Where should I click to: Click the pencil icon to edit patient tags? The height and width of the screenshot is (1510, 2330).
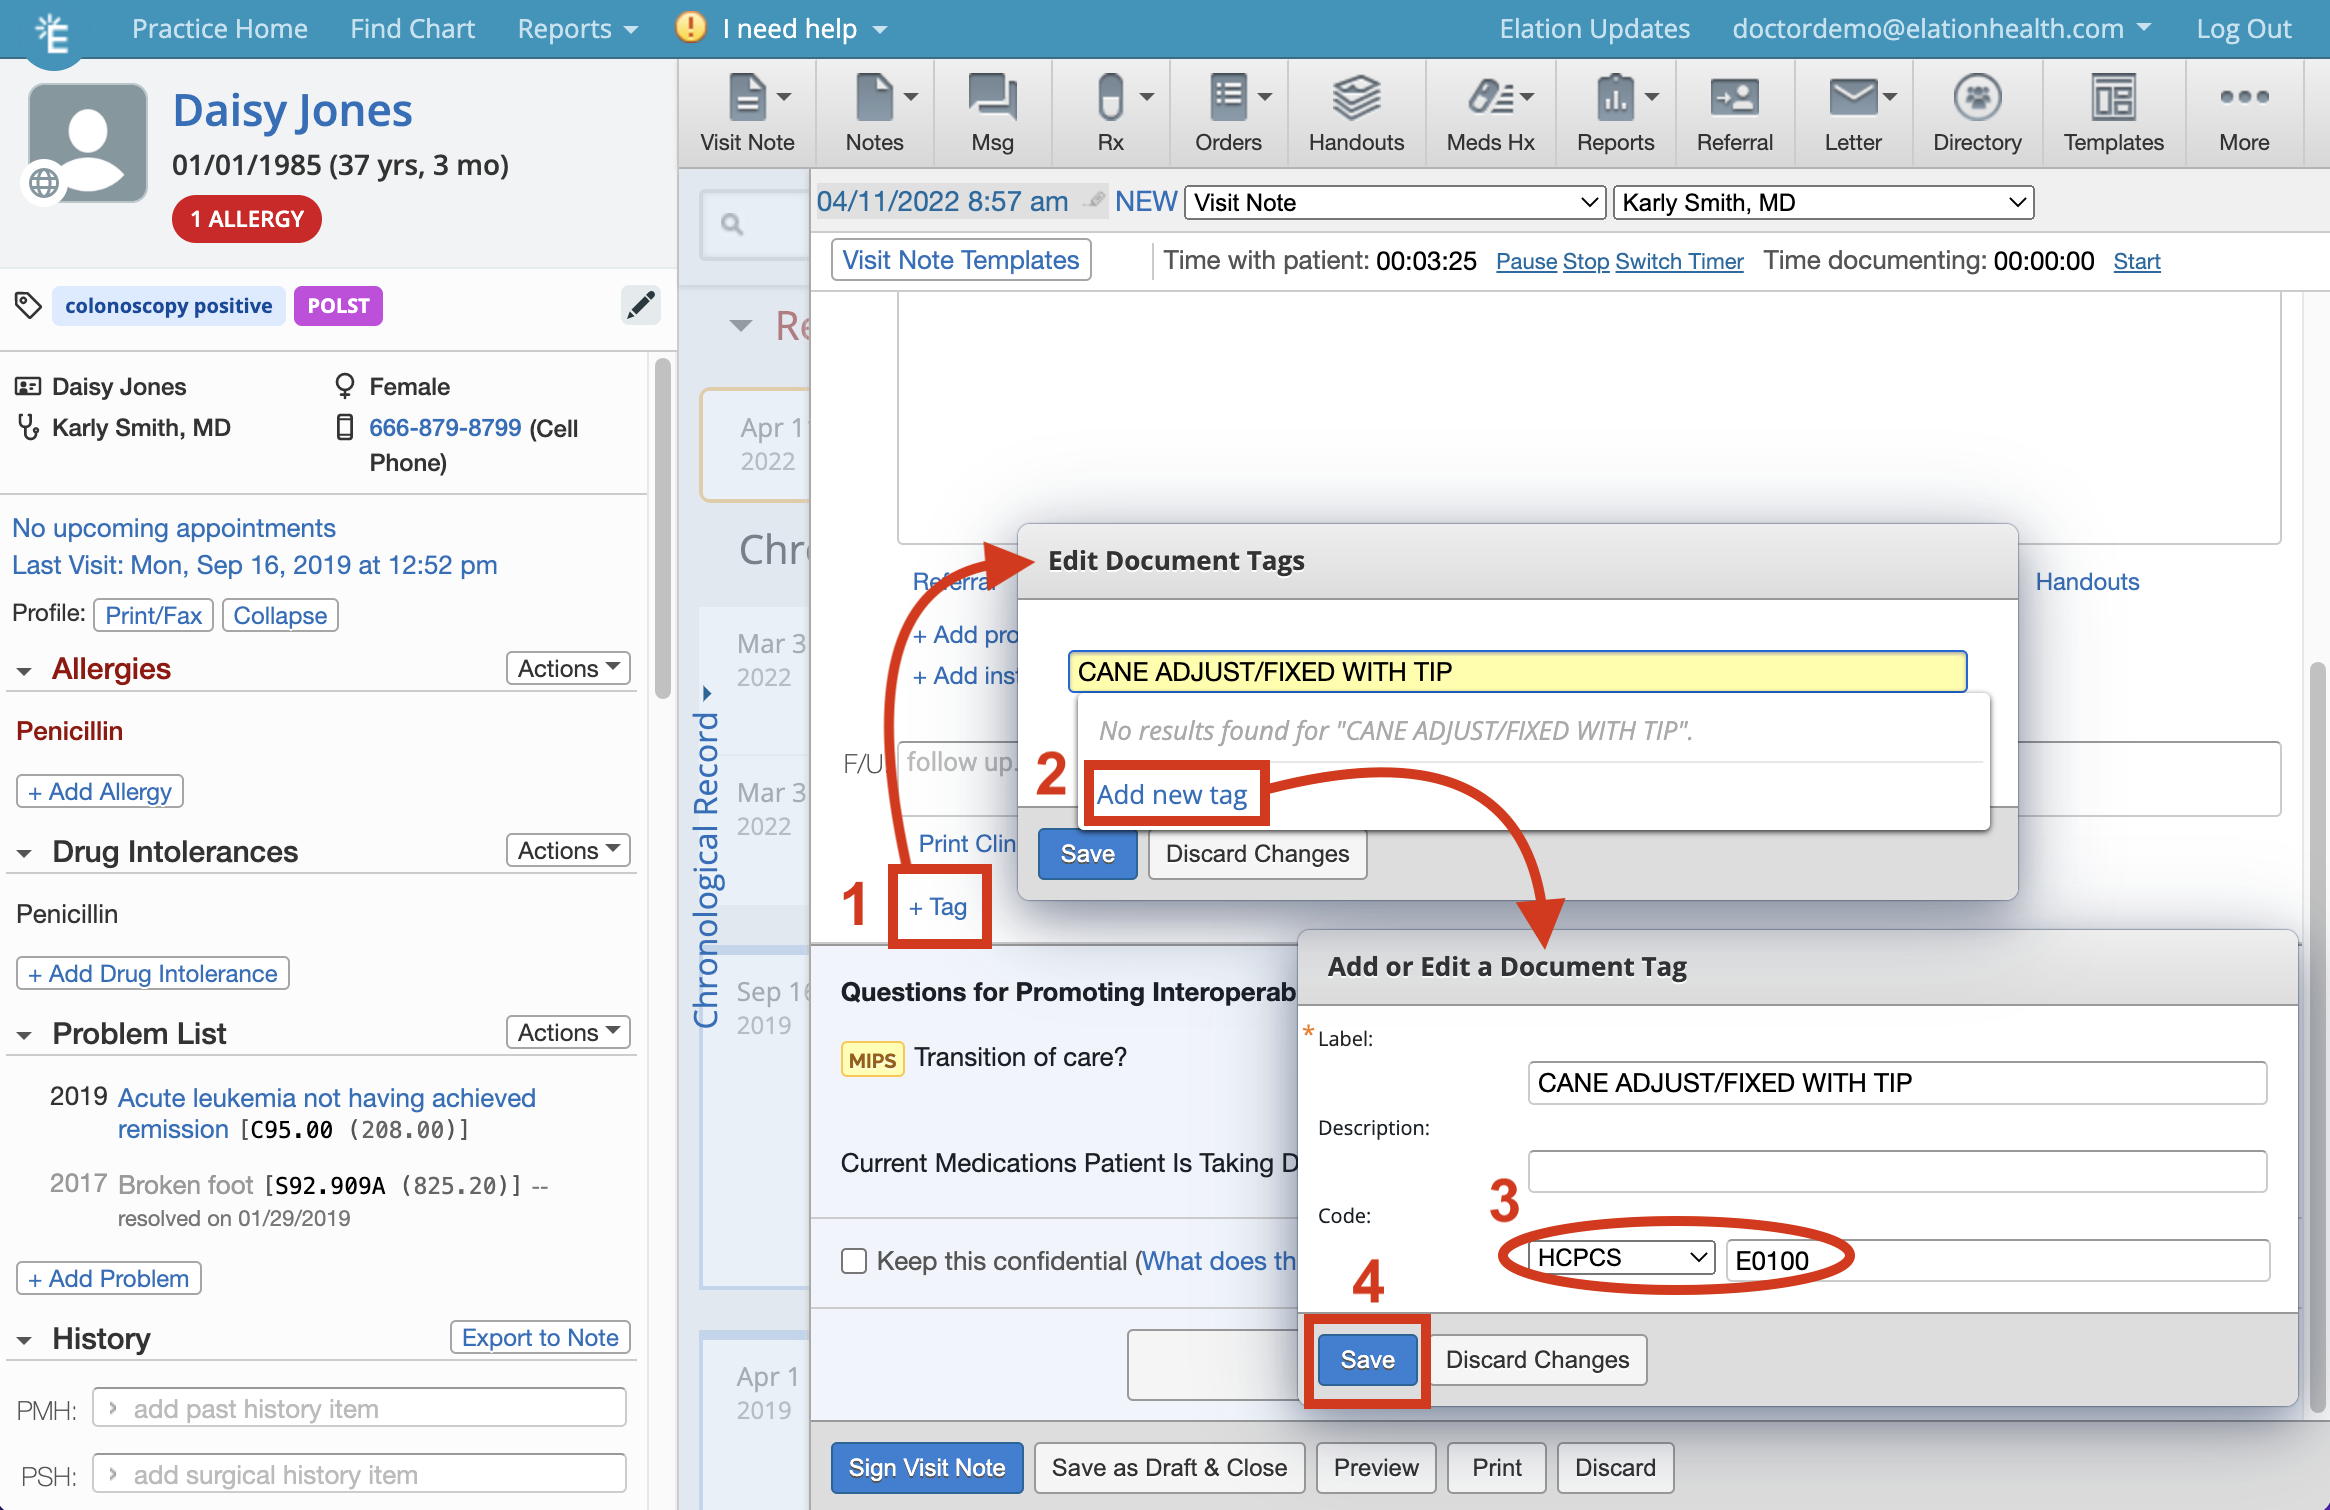pos(640,306)
